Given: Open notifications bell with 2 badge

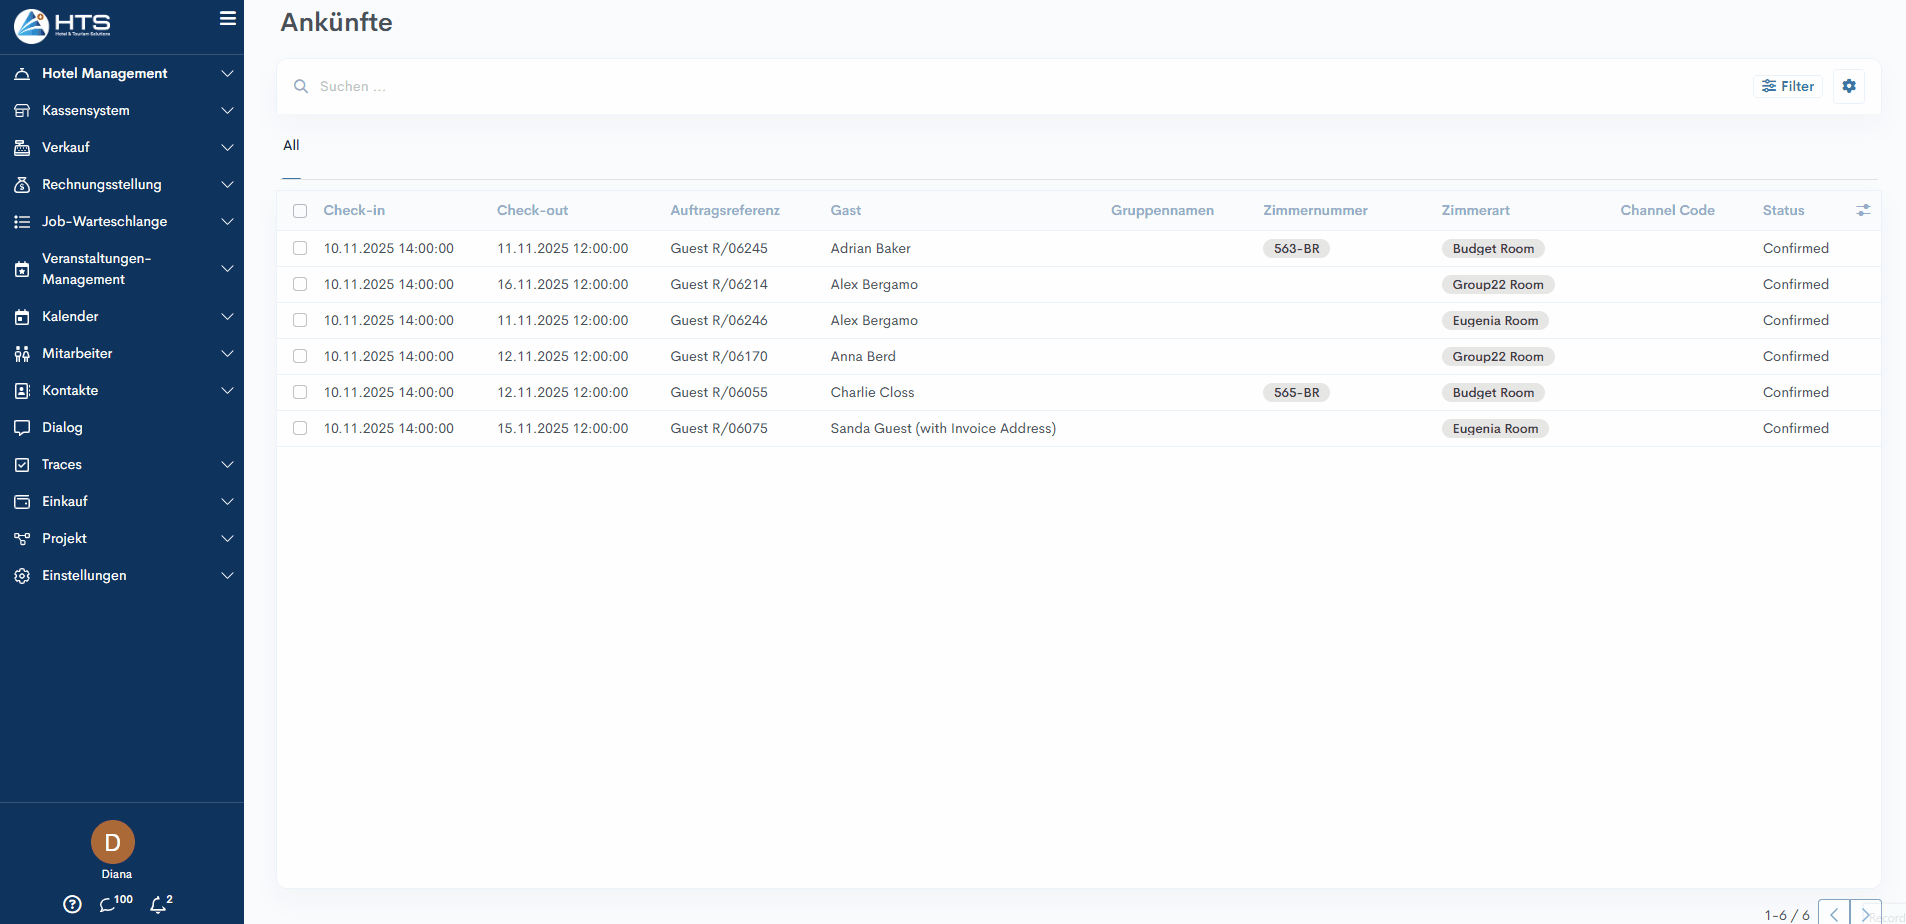Looking at the screenshot, I should tap(158, 904).
